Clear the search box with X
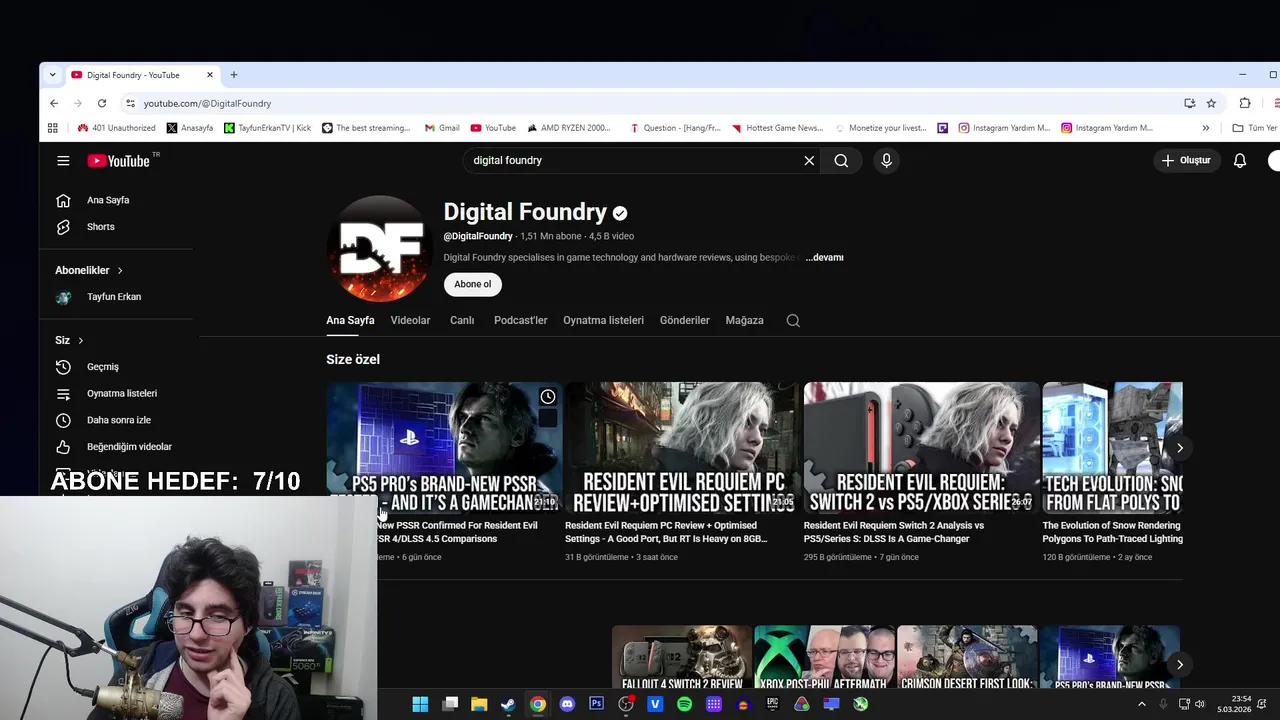Screen dimensions: 1280x720 809,160
